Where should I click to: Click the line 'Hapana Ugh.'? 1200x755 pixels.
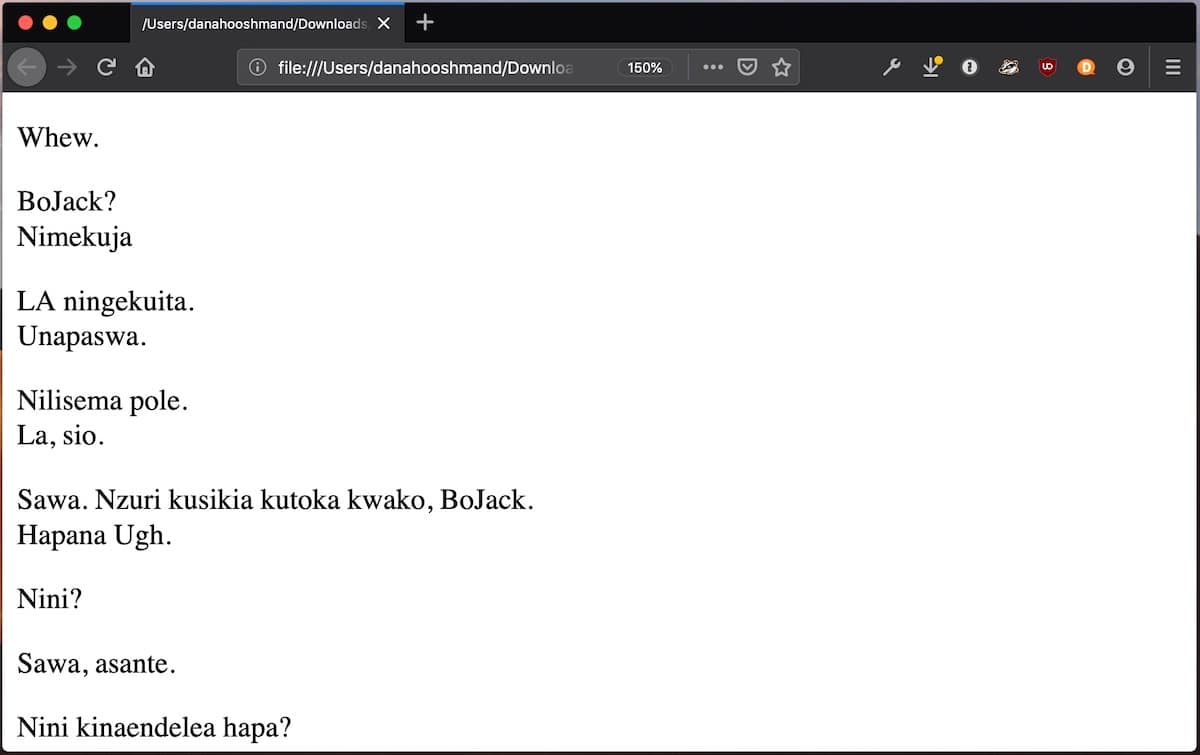coord(95,536)
